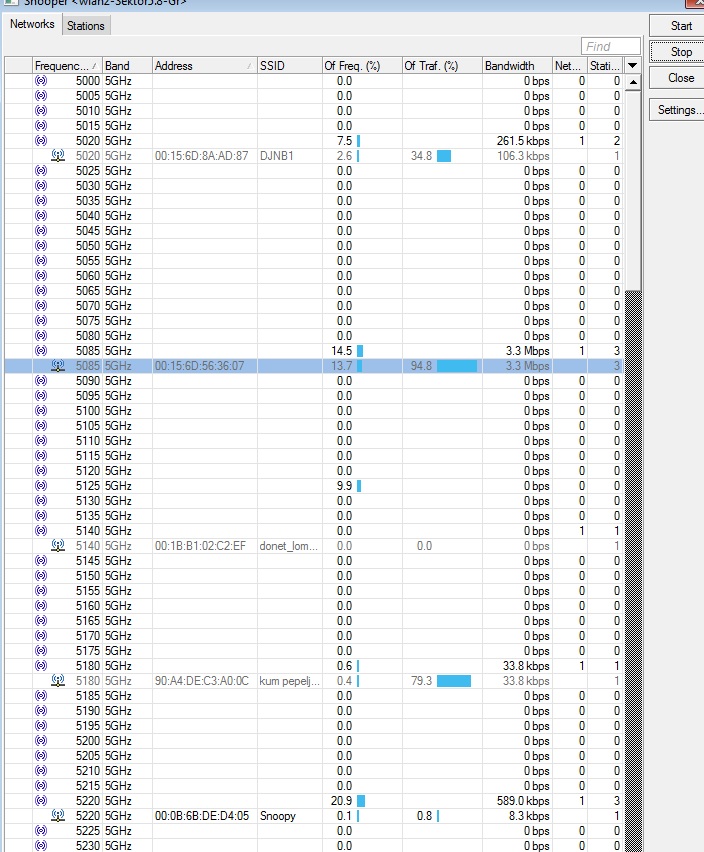Select the address 00:15:6D:8A:AD:87

click(x=202, y=156)
